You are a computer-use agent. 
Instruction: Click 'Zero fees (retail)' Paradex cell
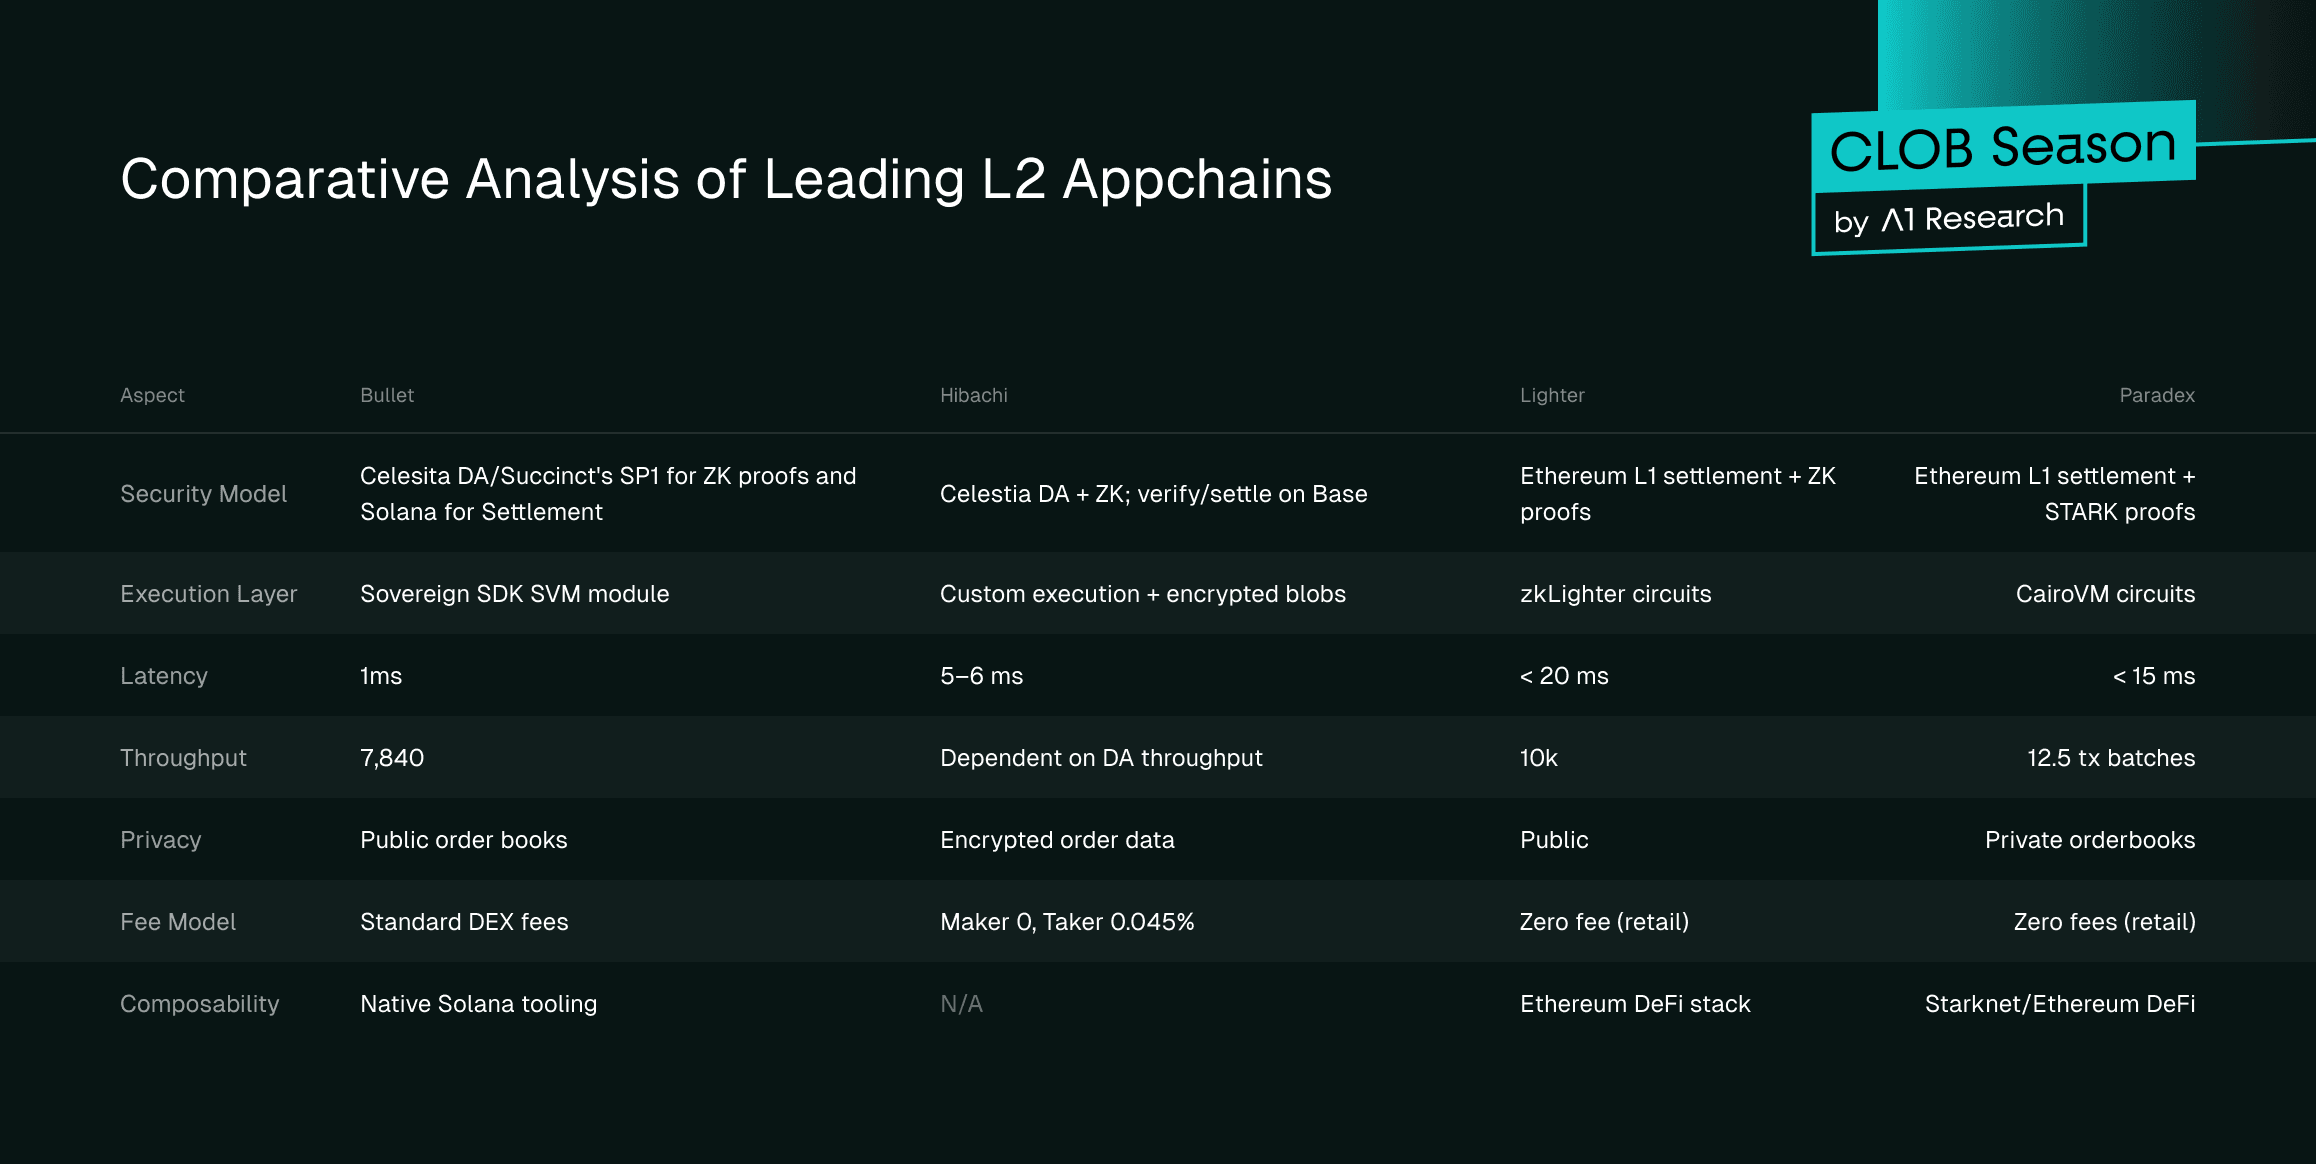pyautogui.click(x=2104, y=922)
